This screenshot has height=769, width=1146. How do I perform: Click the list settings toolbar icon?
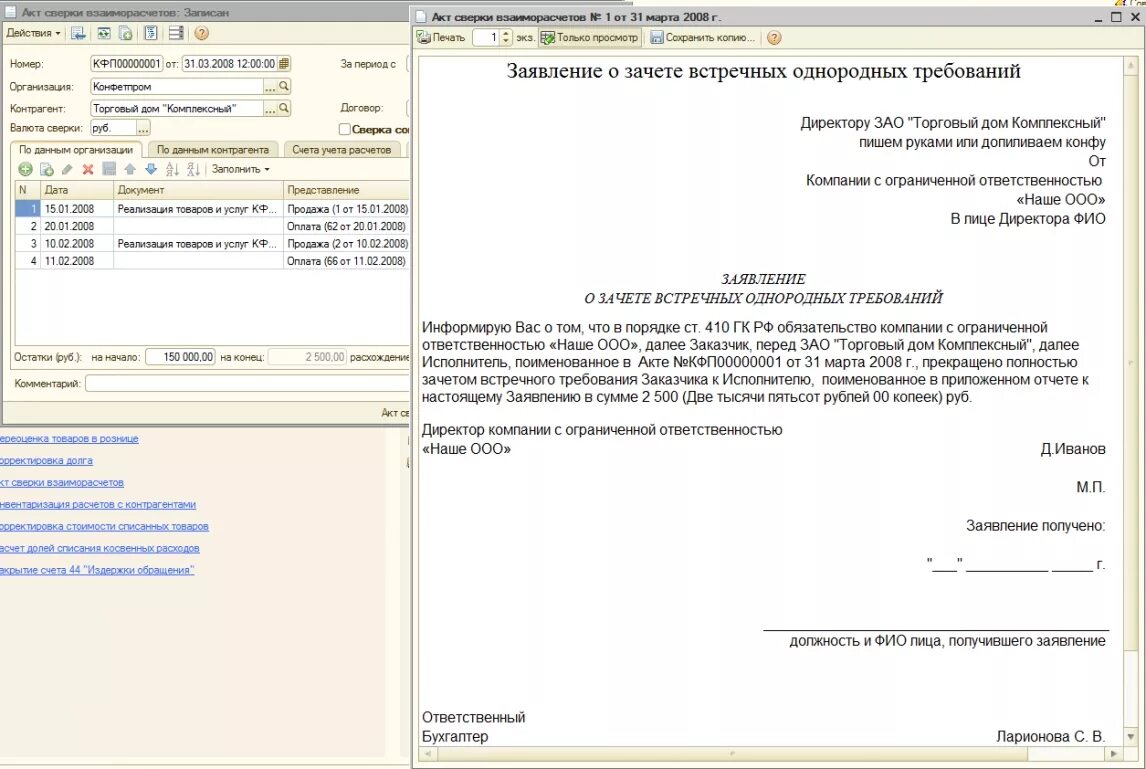175,33
